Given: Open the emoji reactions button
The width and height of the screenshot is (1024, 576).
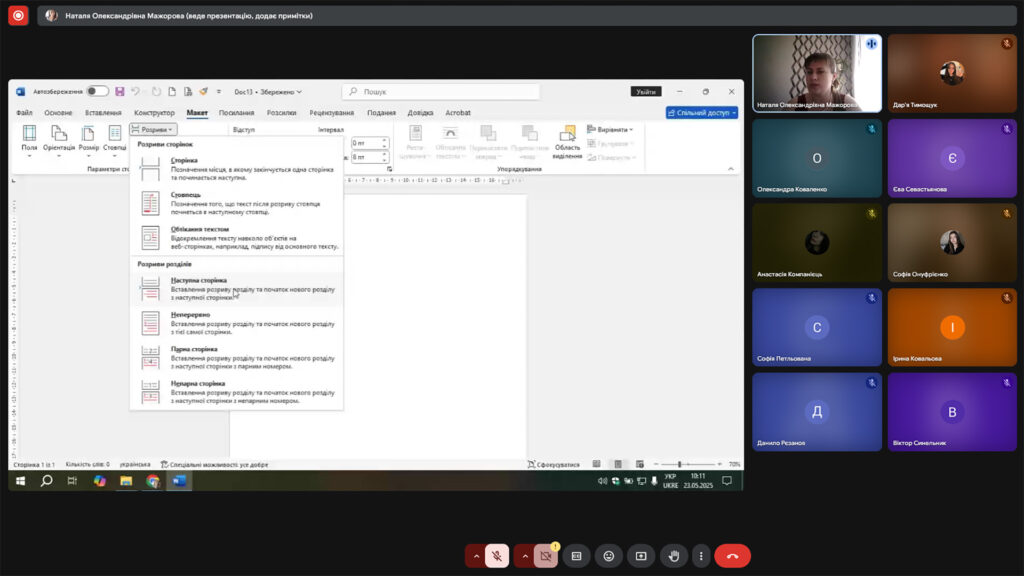Looking at the screenshot, I should [x=609, y=556].
